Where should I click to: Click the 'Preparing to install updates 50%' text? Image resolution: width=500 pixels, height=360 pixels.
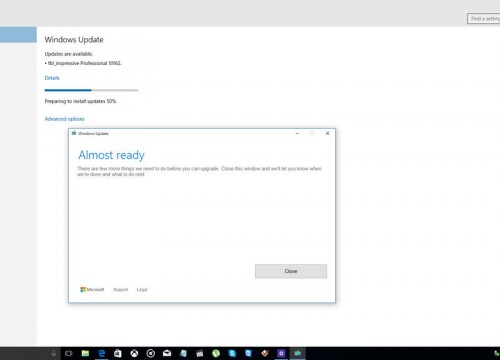80,101
